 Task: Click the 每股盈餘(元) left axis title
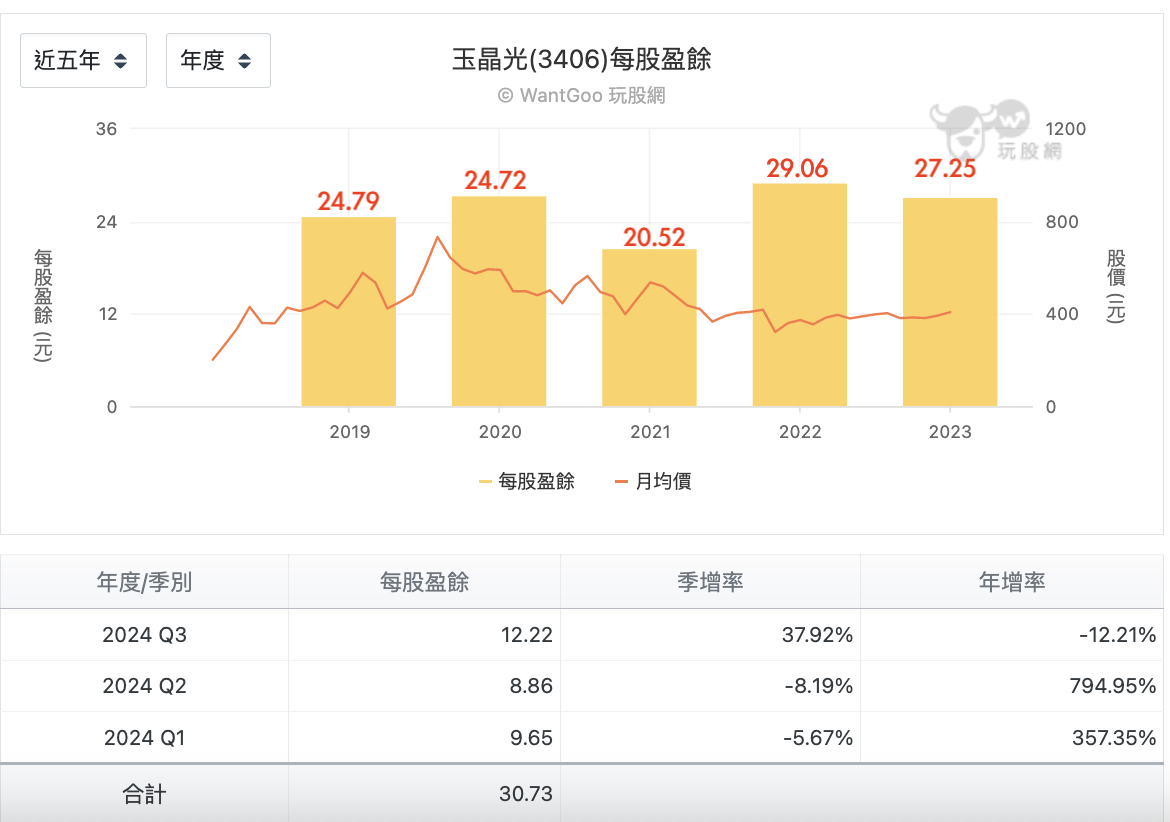[x=43, y=306]
